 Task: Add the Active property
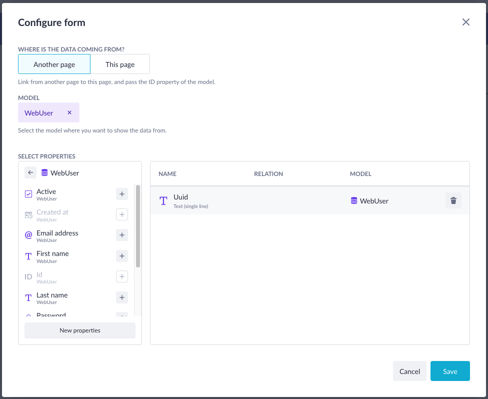122,194
